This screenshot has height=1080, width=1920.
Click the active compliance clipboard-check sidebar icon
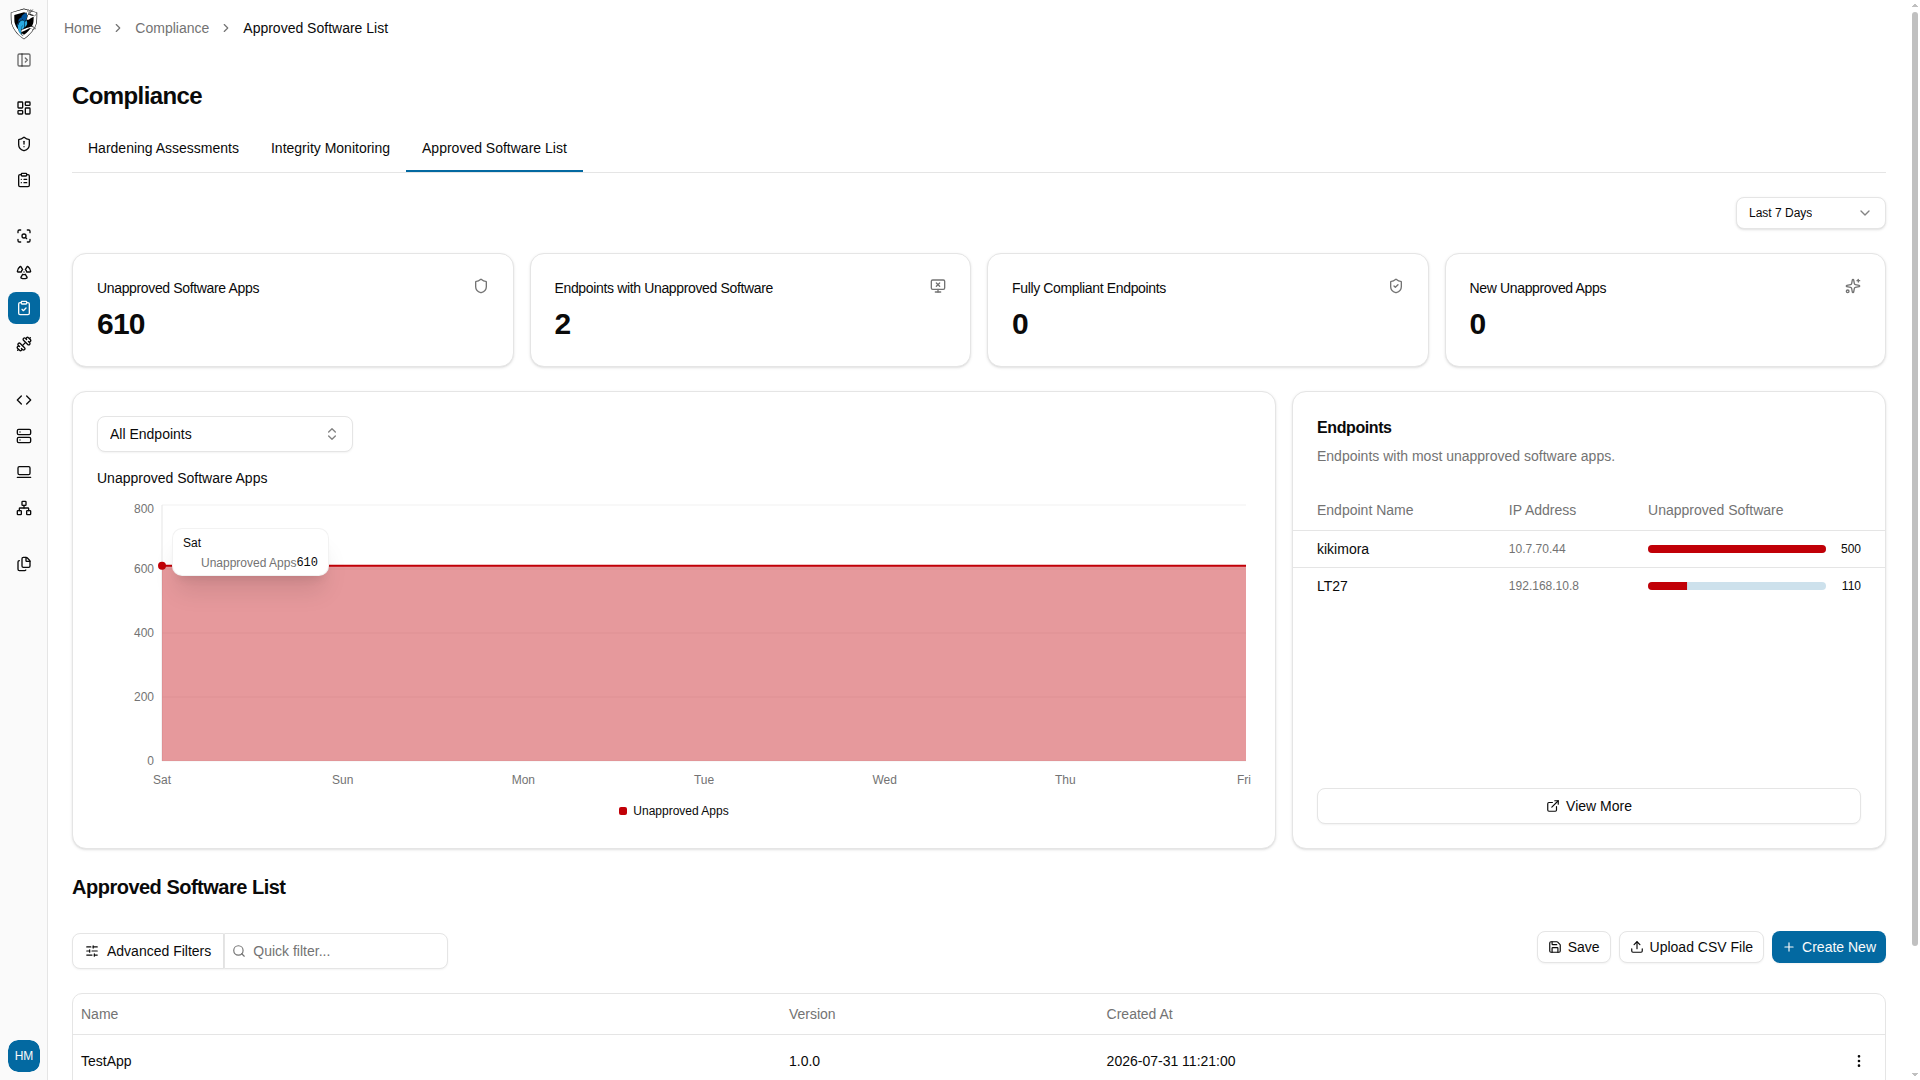tap(24, 308)
